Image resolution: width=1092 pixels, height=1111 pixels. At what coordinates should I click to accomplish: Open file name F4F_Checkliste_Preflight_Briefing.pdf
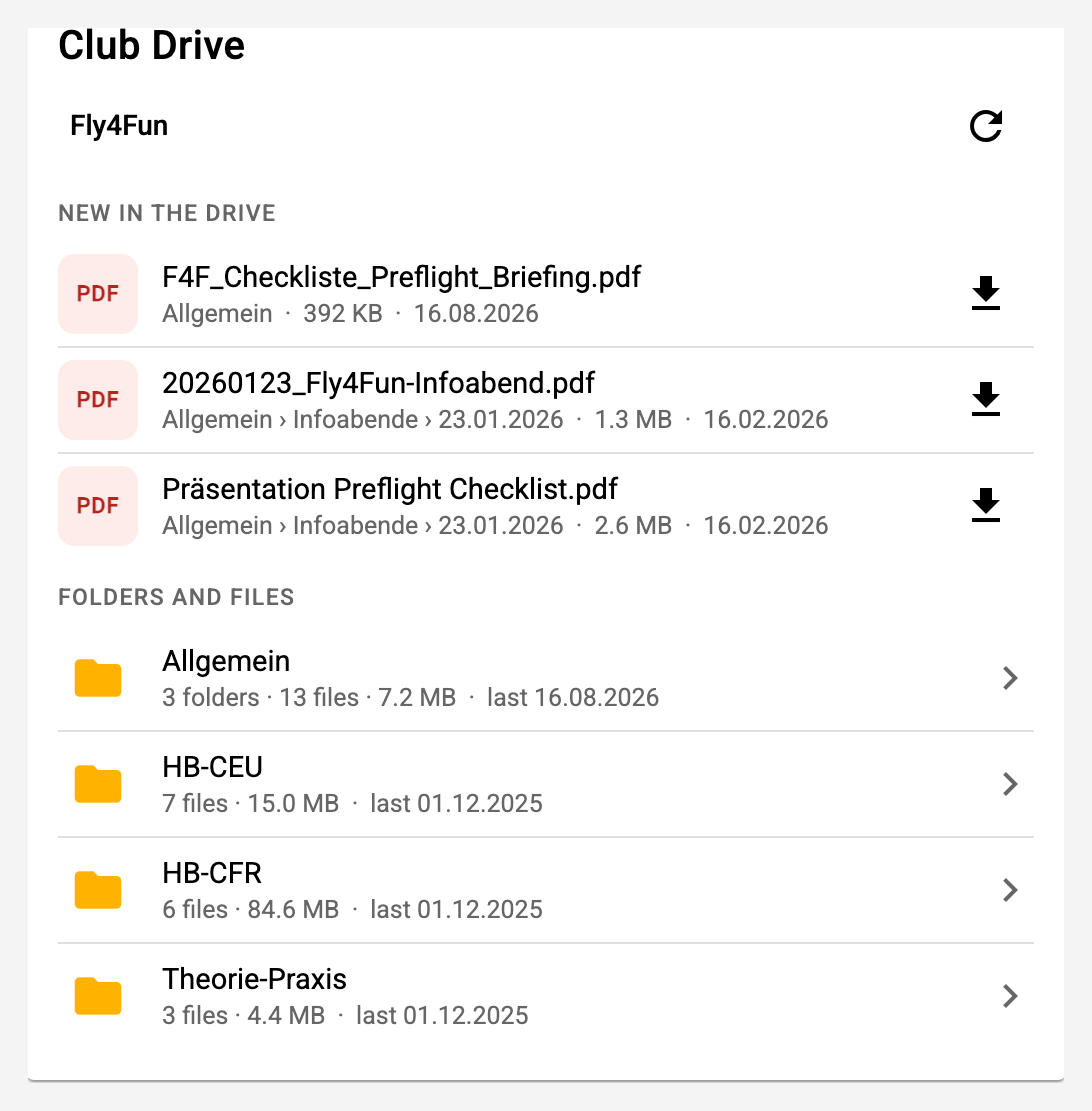click(x=401, y=277)
